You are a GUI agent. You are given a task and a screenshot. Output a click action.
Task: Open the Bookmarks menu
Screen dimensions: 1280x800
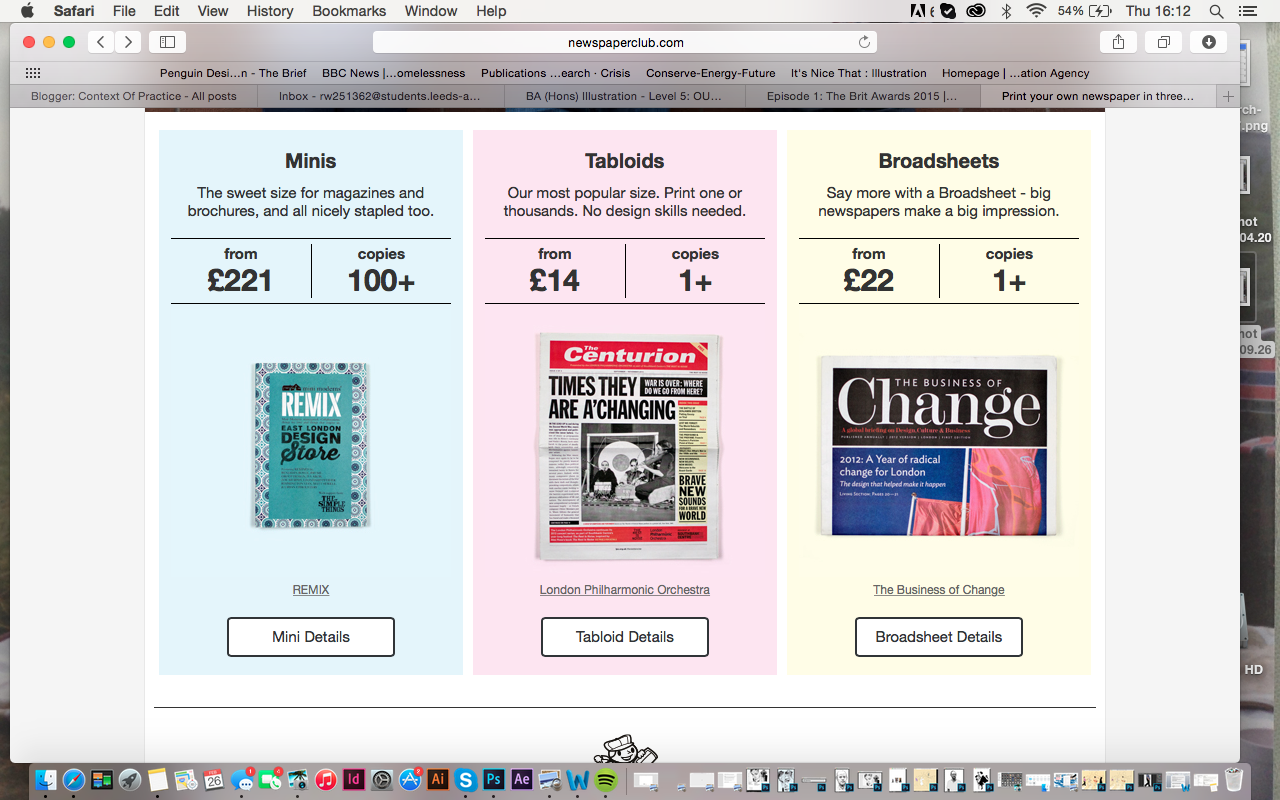349,11
